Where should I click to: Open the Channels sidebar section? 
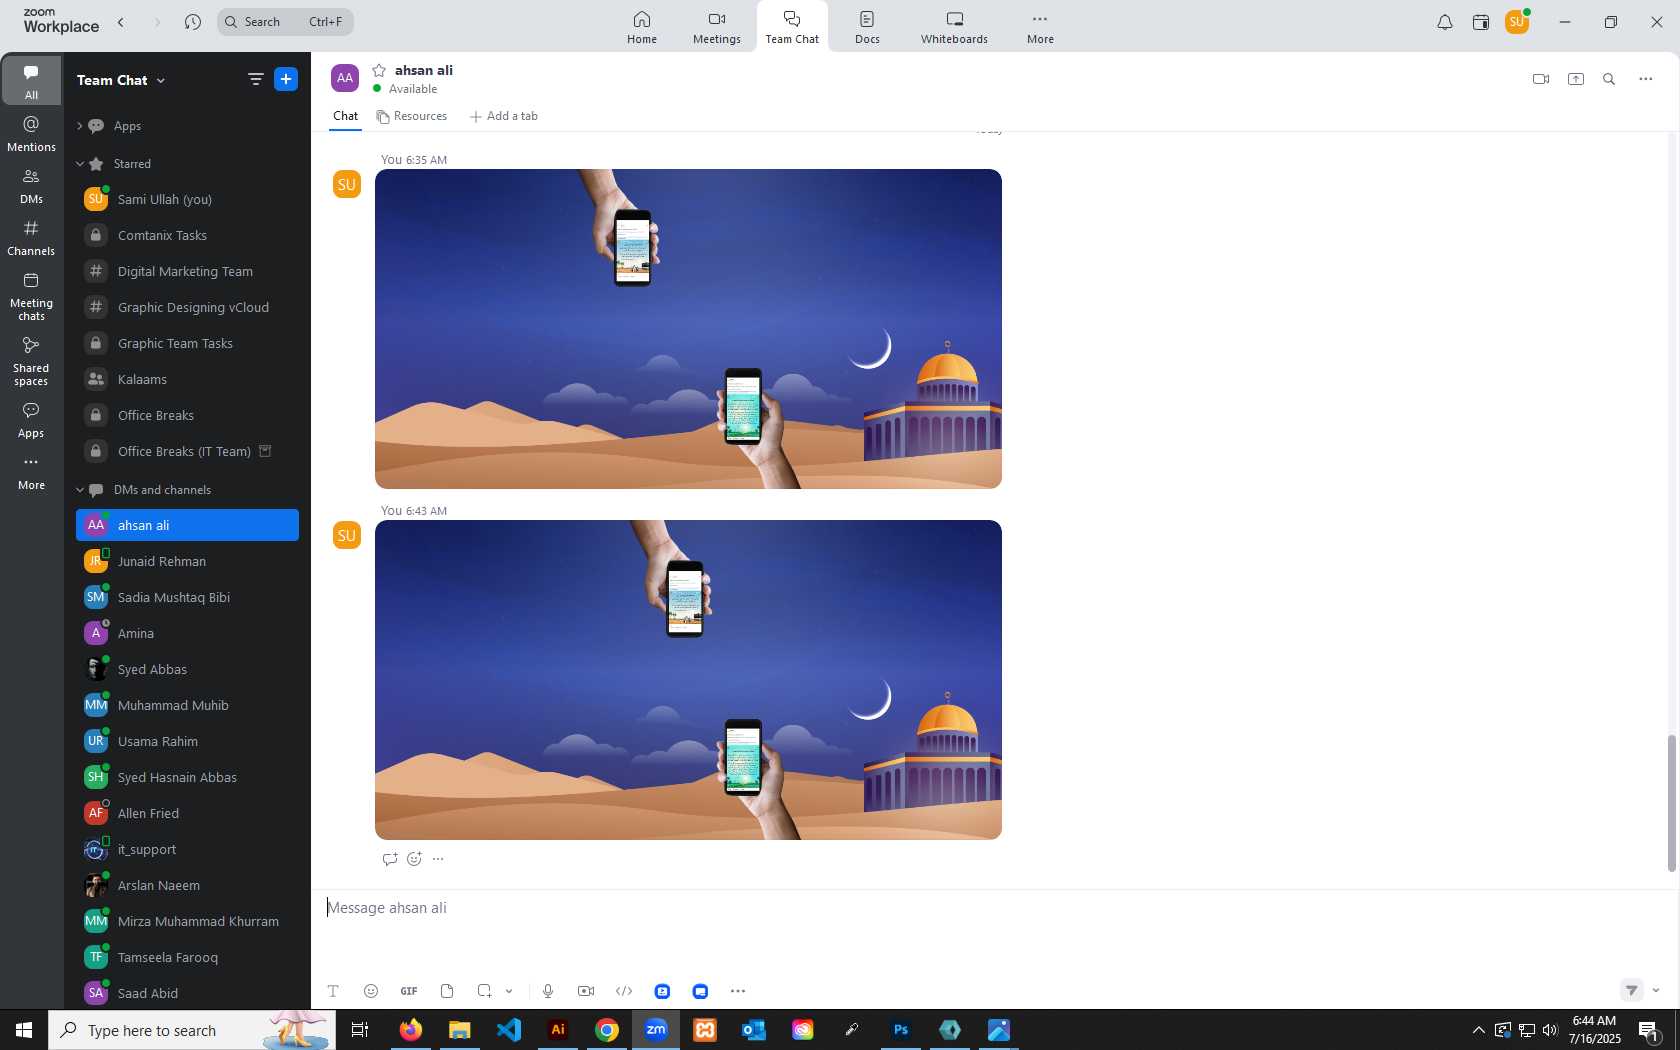tap(31, 238)
